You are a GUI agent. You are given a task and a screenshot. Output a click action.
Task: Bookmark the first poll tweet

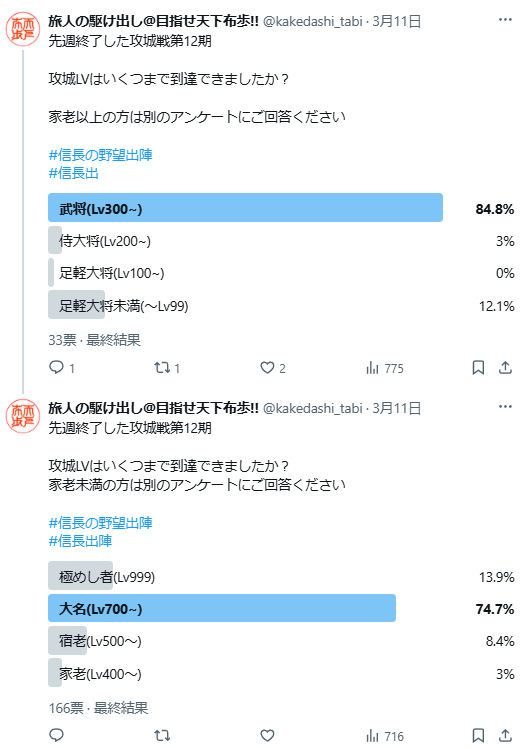tap(478, 367)
